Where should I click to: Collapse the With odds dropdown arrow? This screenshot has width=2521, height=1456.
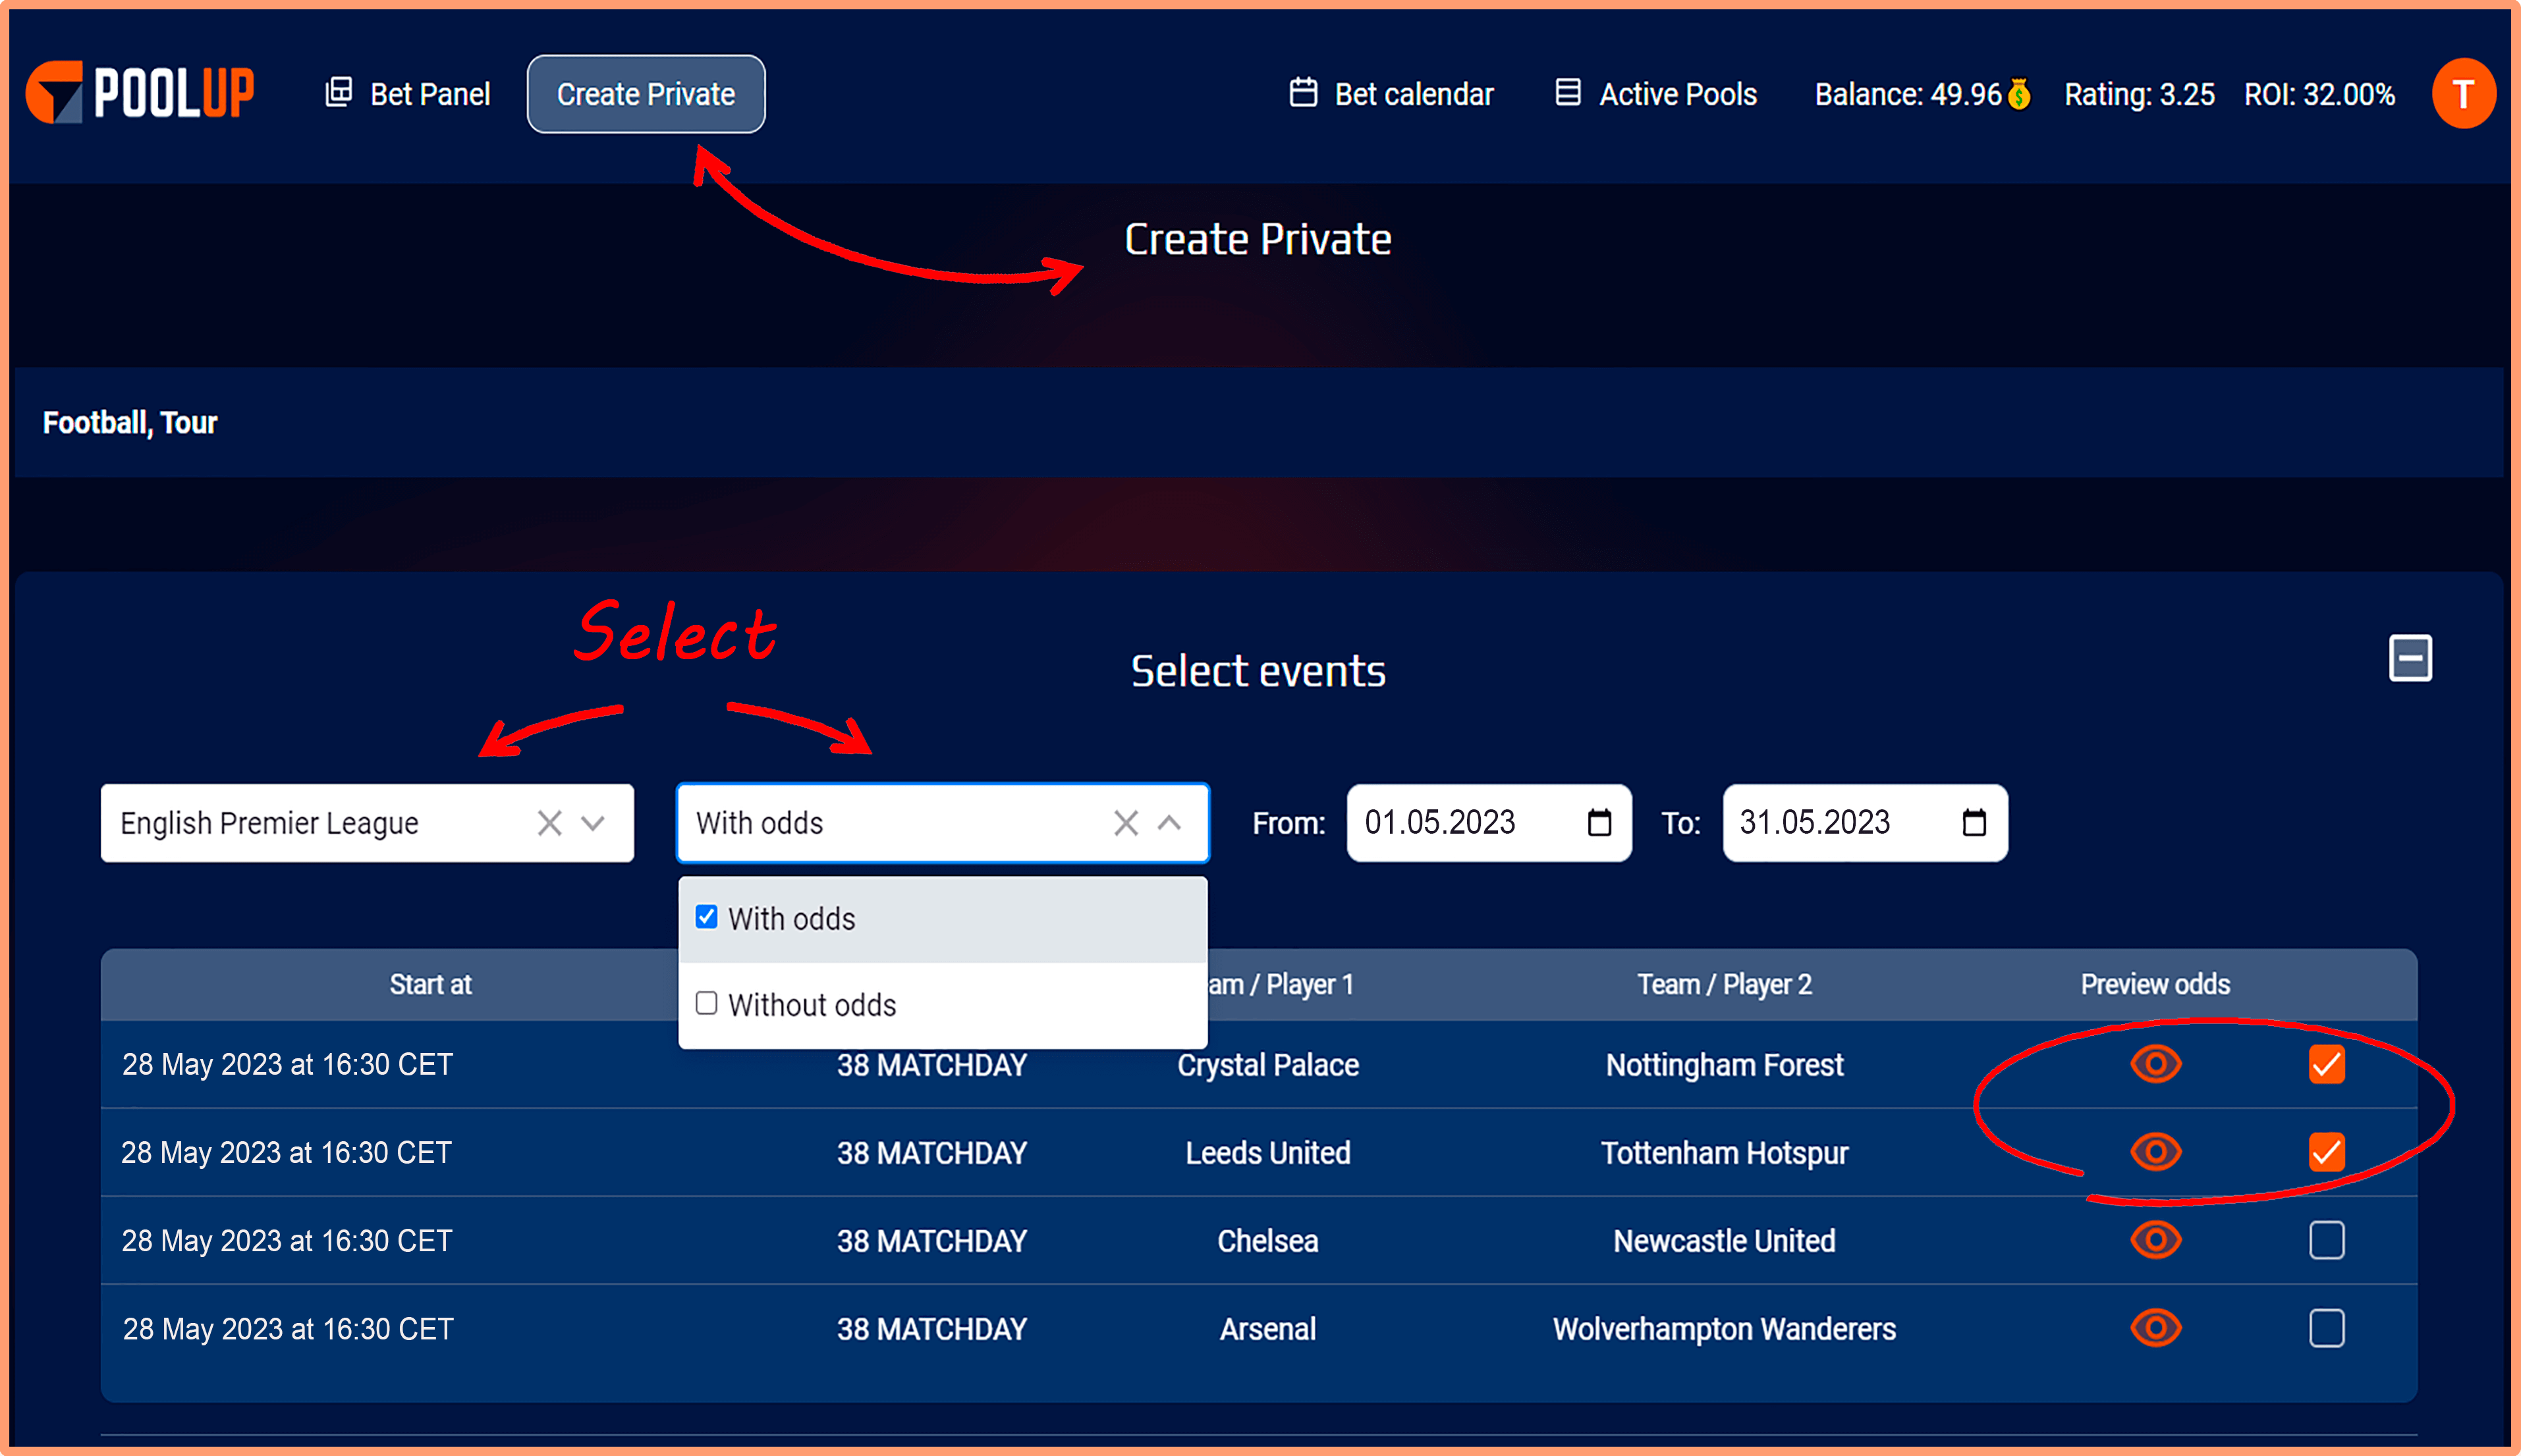[x=1169, y=823]
